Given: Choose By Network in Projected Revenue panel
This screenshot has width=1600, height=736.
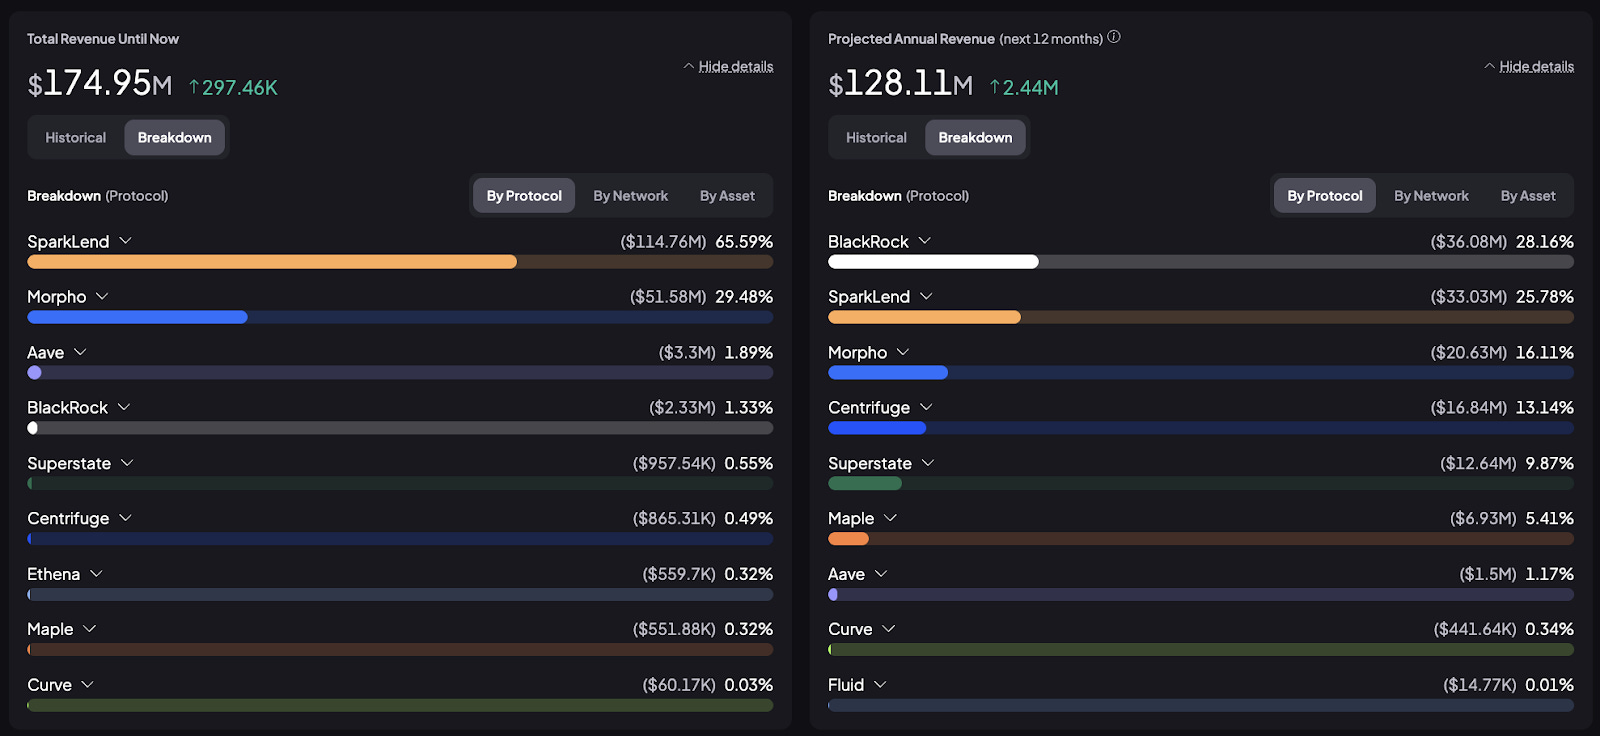Looking at the screenshot, I should (x=1432, y=196).
